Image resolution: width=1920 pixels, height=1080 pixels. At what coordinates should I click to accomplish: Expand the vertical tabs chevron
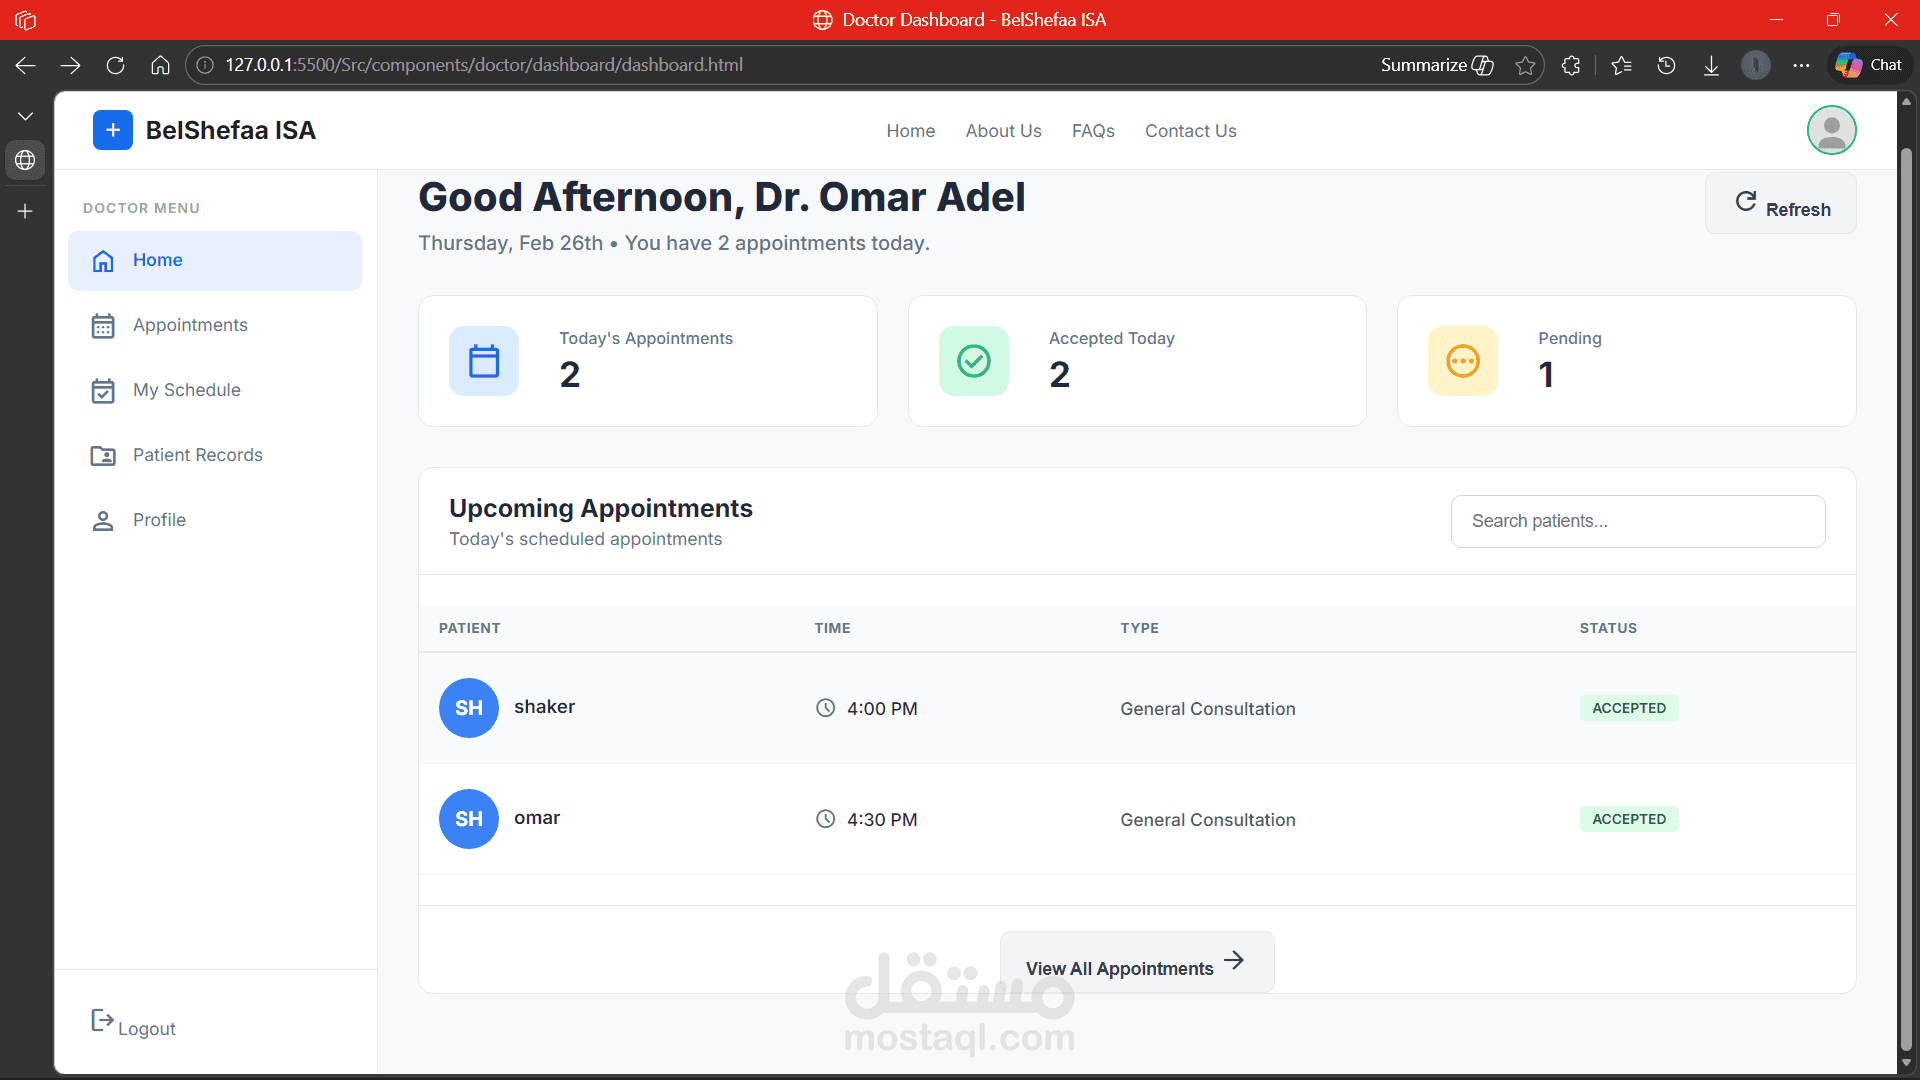(25, 116)
